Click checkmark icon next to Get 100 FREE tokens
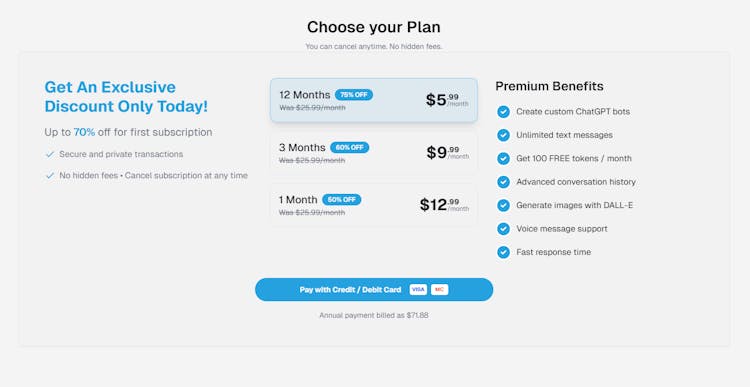This screenshot has width=750, height=387. 503,158
